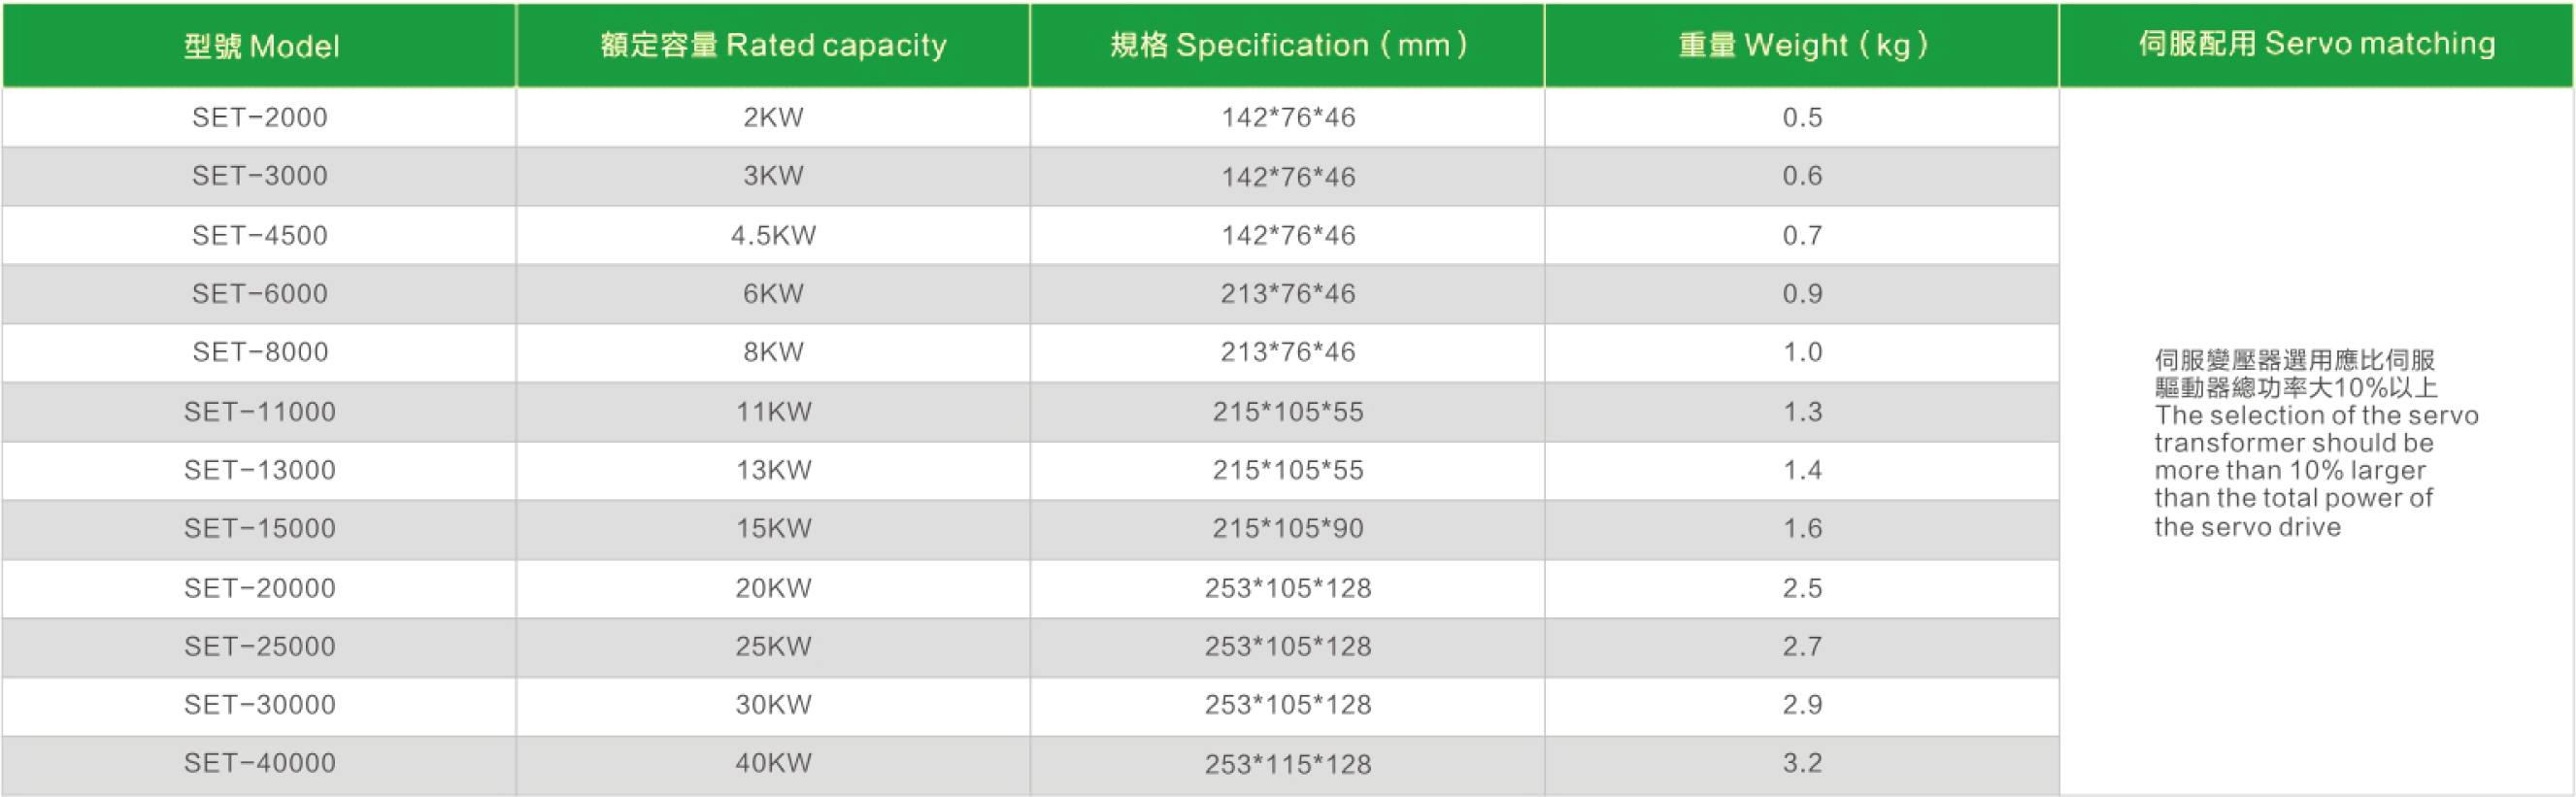The height and width of the screenshot is (797, 2576).
Task: Select the SET-11000 model cell
Action: (260, 412)
